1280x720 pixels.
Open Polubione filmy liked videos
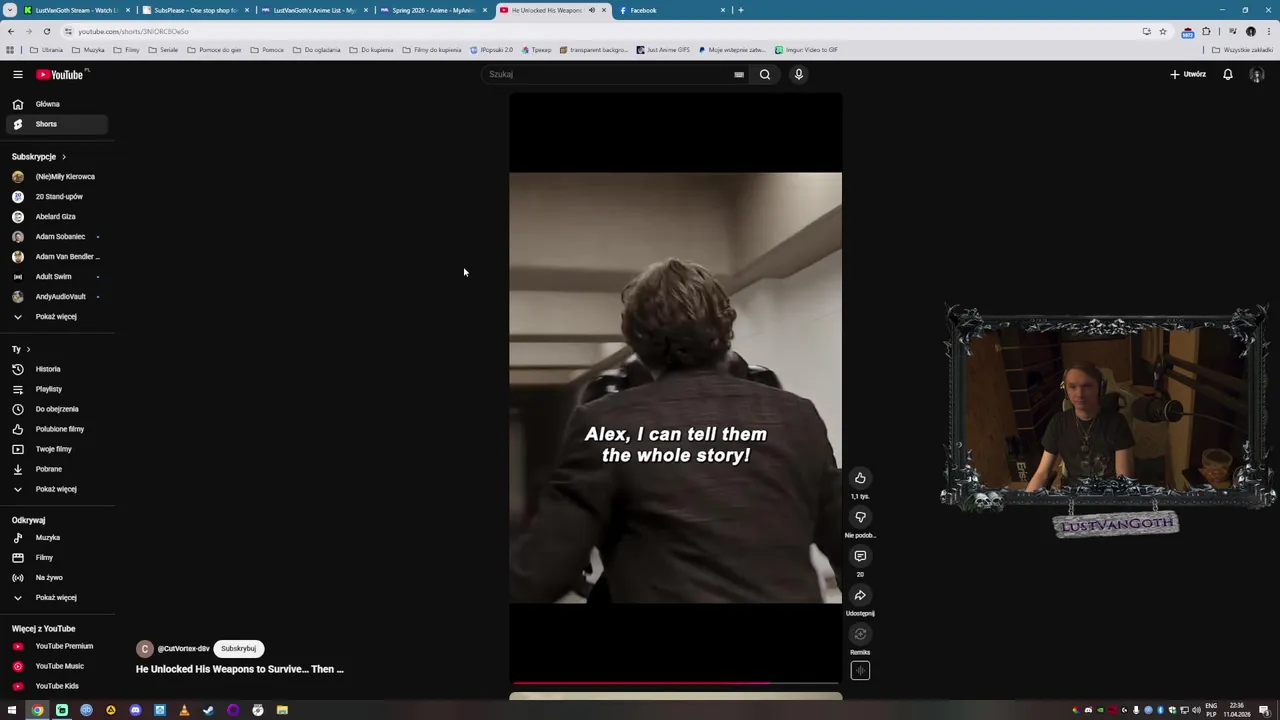click(58, 429)
